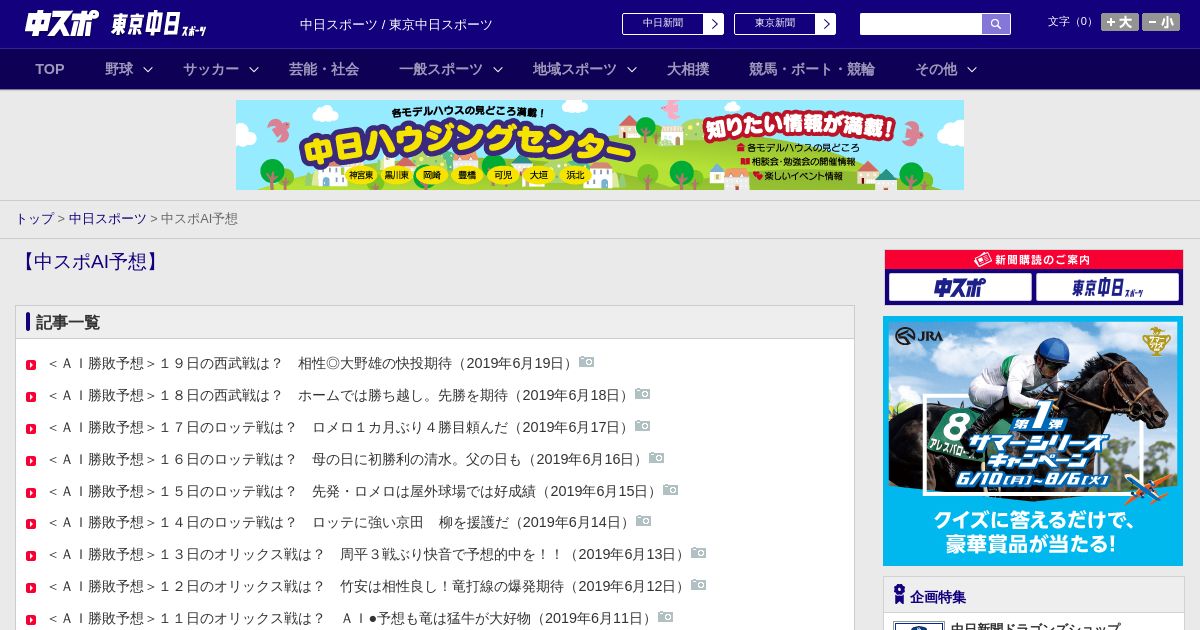Open the June 18 西武戦 AI prediction article
1200x630 pixels.
tap(340, 395)
